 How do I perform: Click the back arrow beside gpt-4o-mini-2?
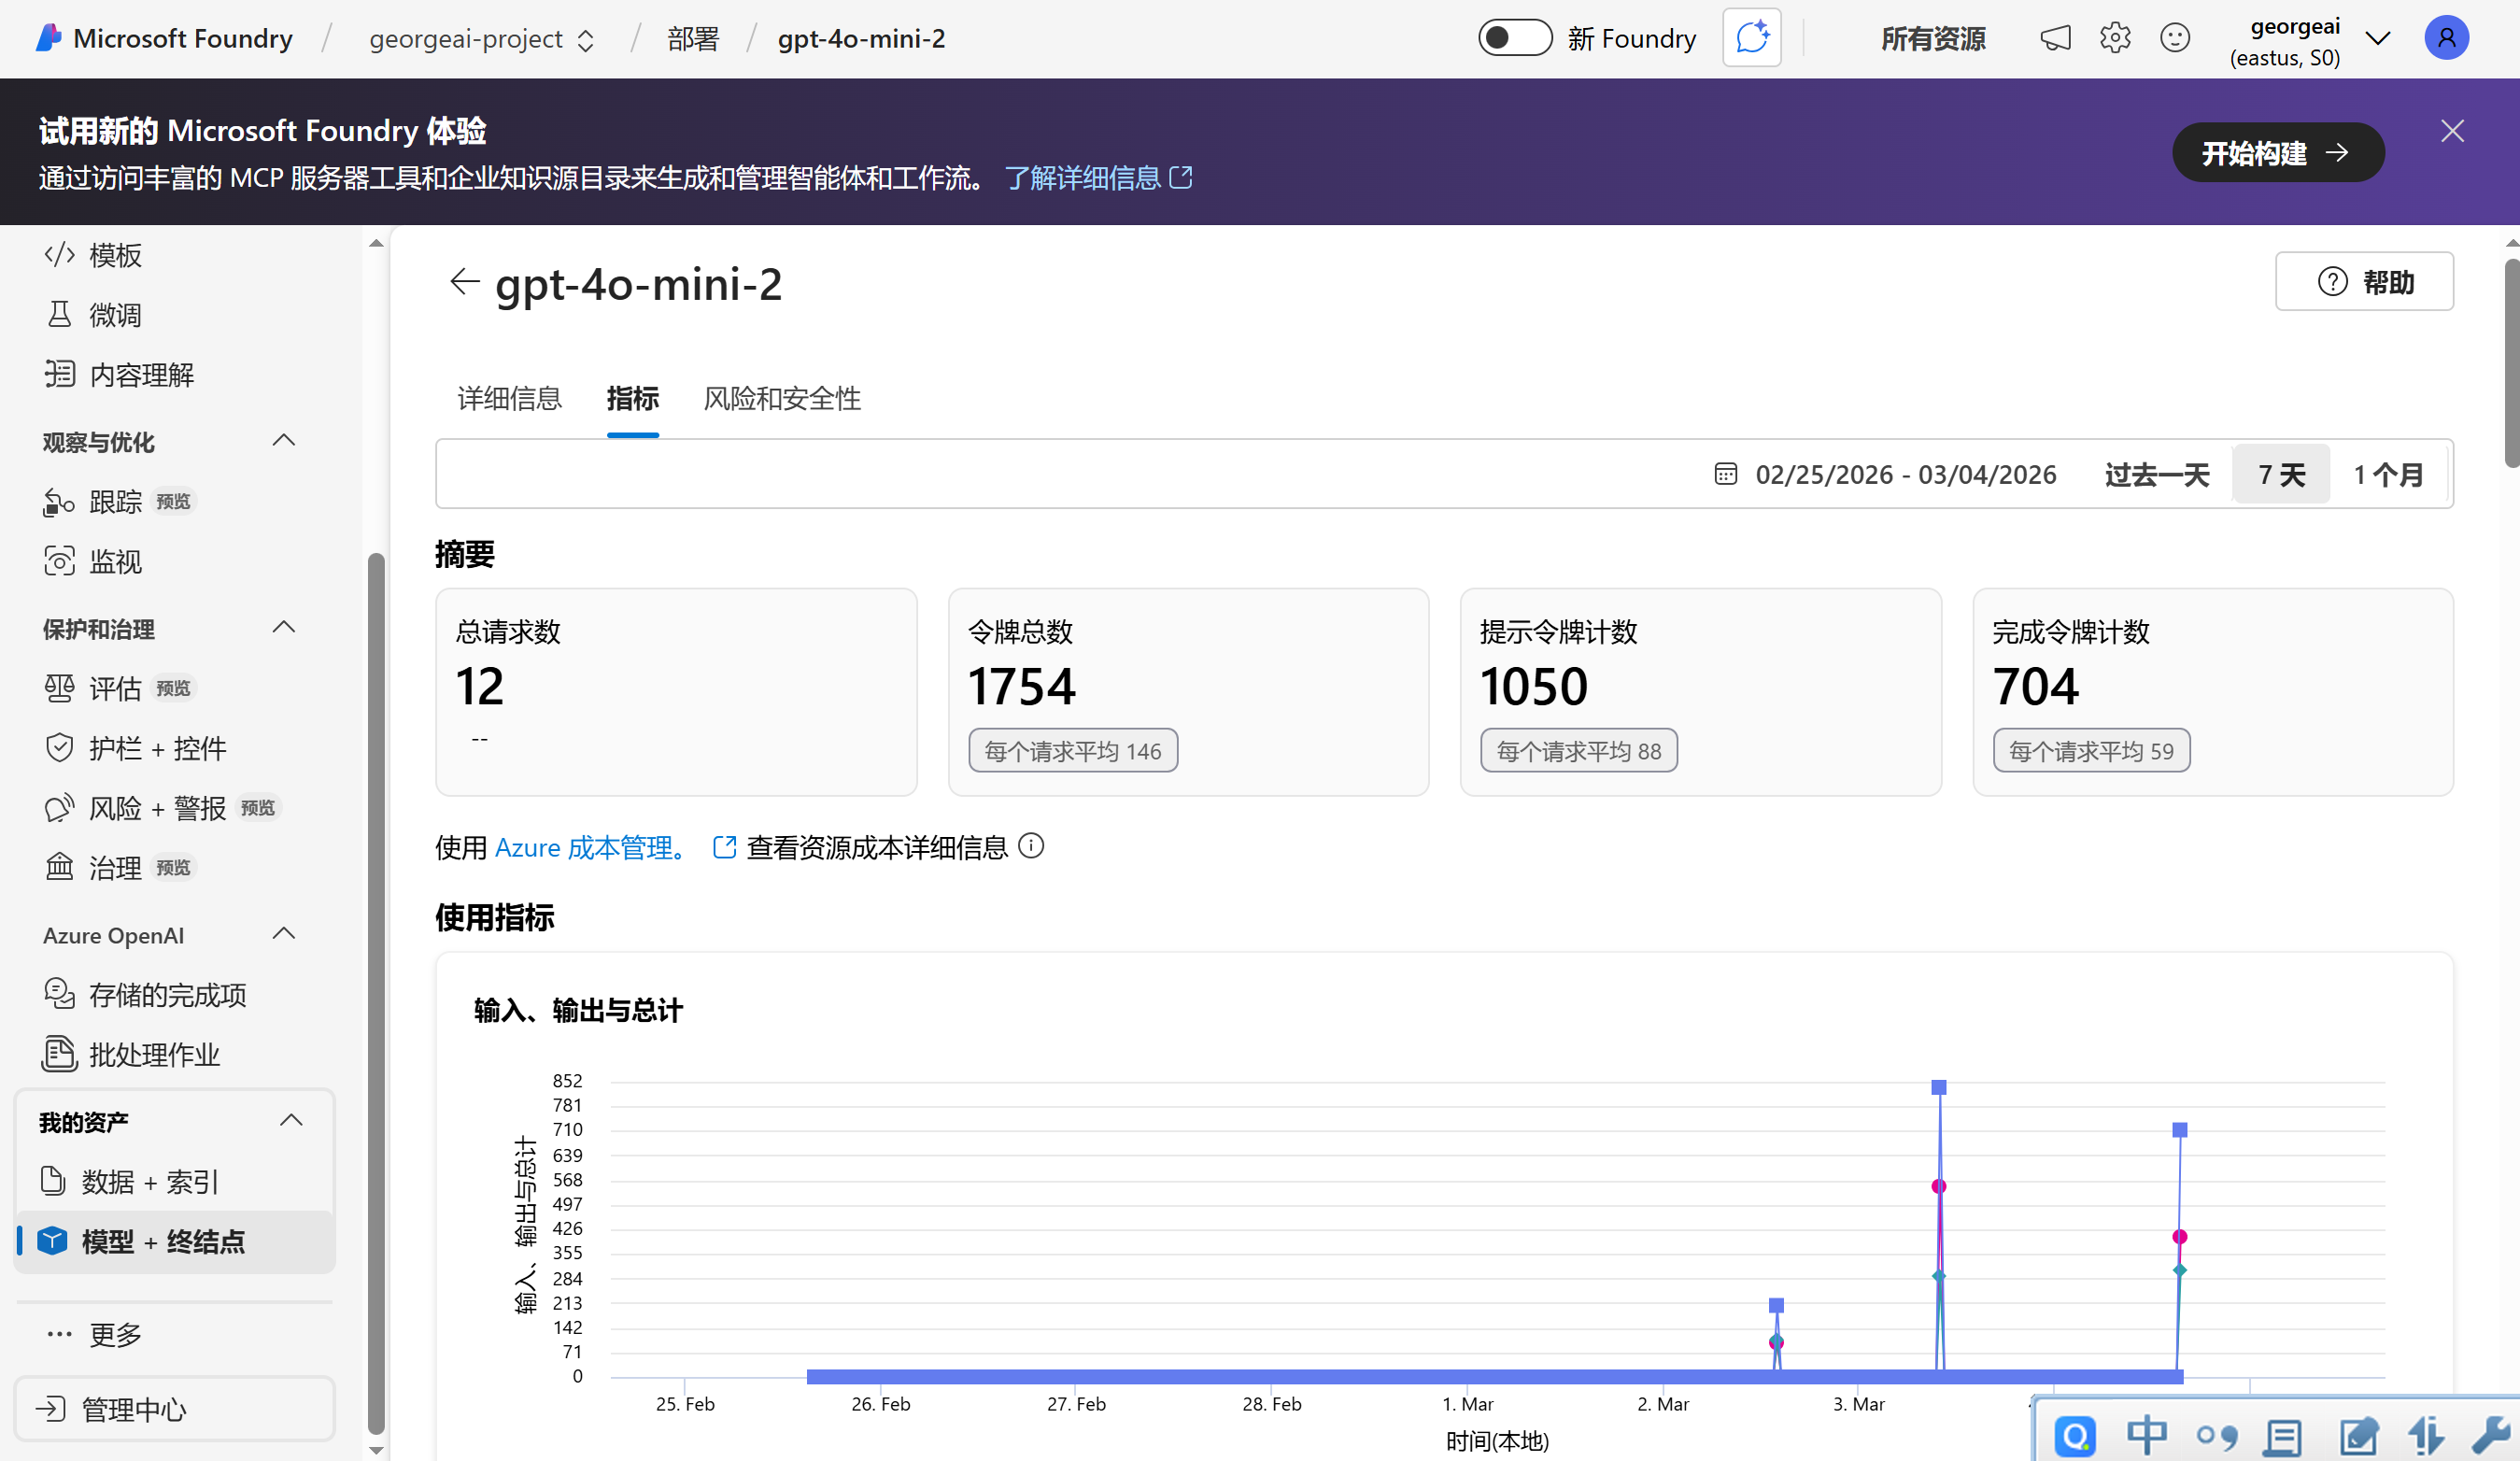[x=464, y=282]
